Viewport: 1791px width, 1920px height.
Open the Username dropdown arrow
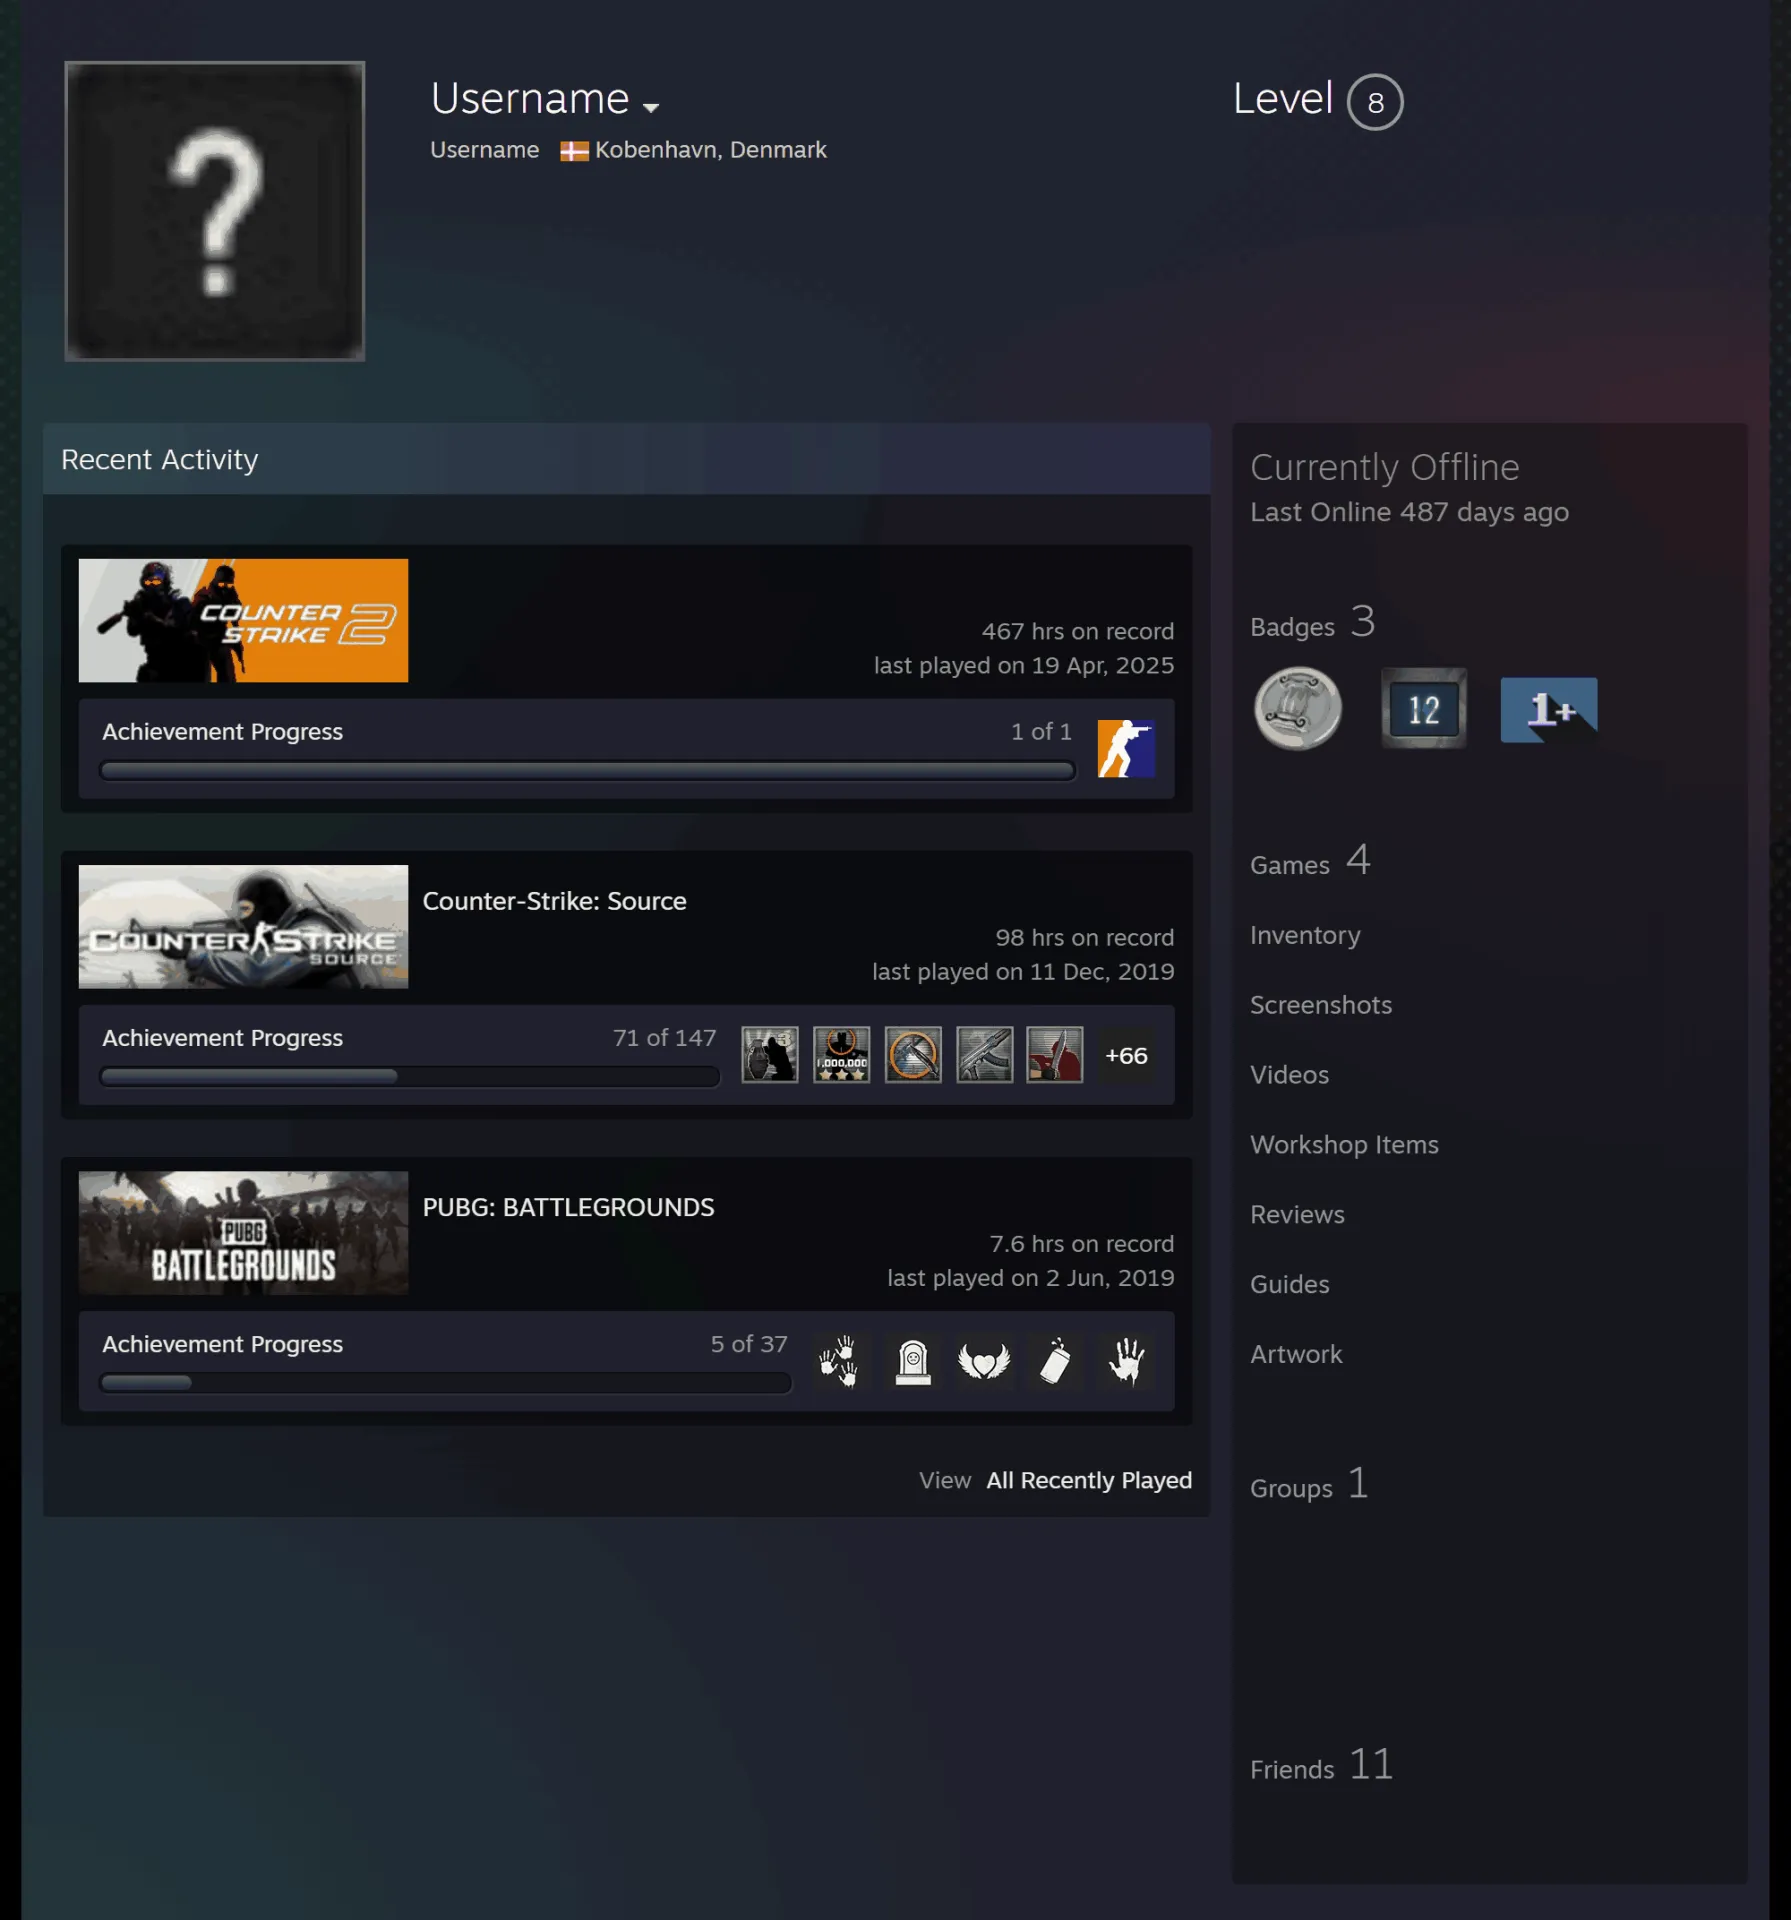651,106
